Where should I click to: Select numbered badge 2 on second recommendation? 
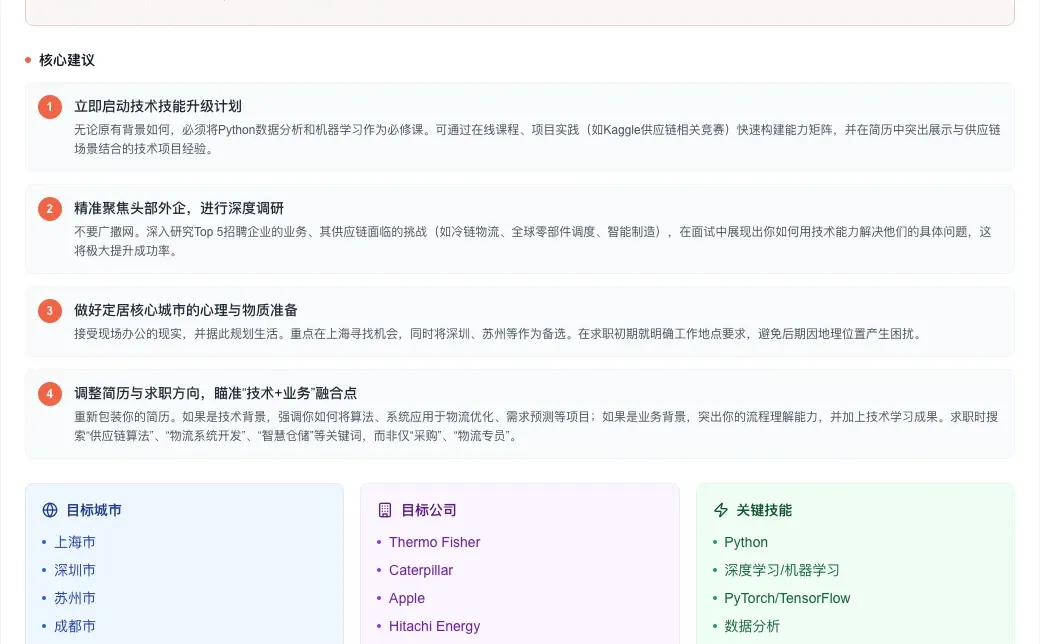[x=49, y=208]
